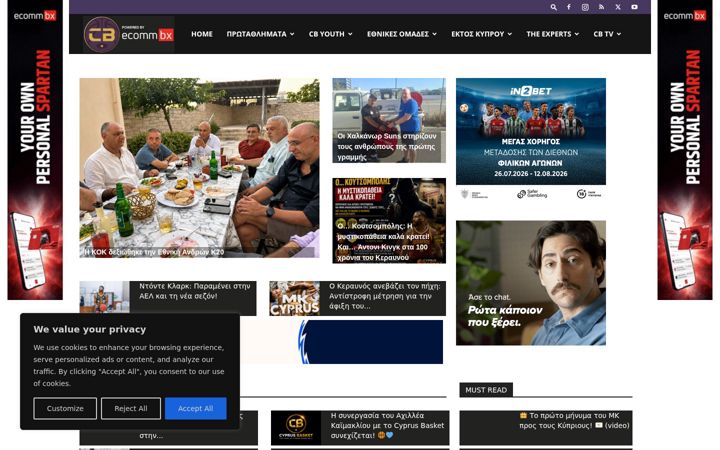
Task: Click right ecommbx Spartan side banner
Action: pos(685,152)
